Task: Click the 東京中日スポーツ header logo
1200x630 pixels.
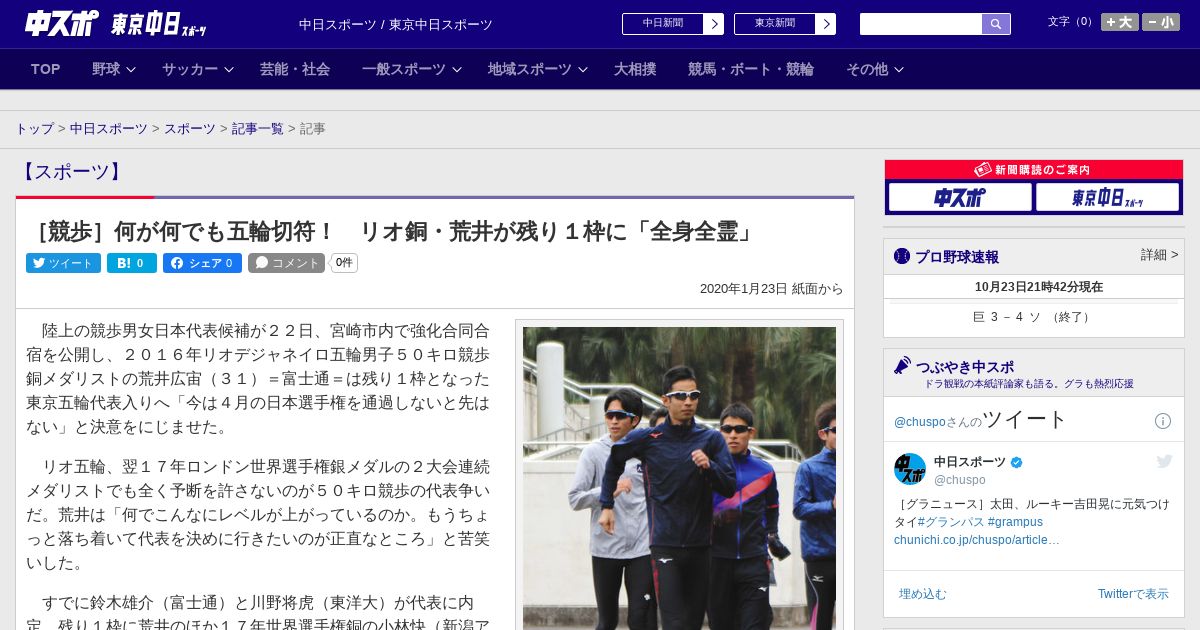Action: point(158,24)
